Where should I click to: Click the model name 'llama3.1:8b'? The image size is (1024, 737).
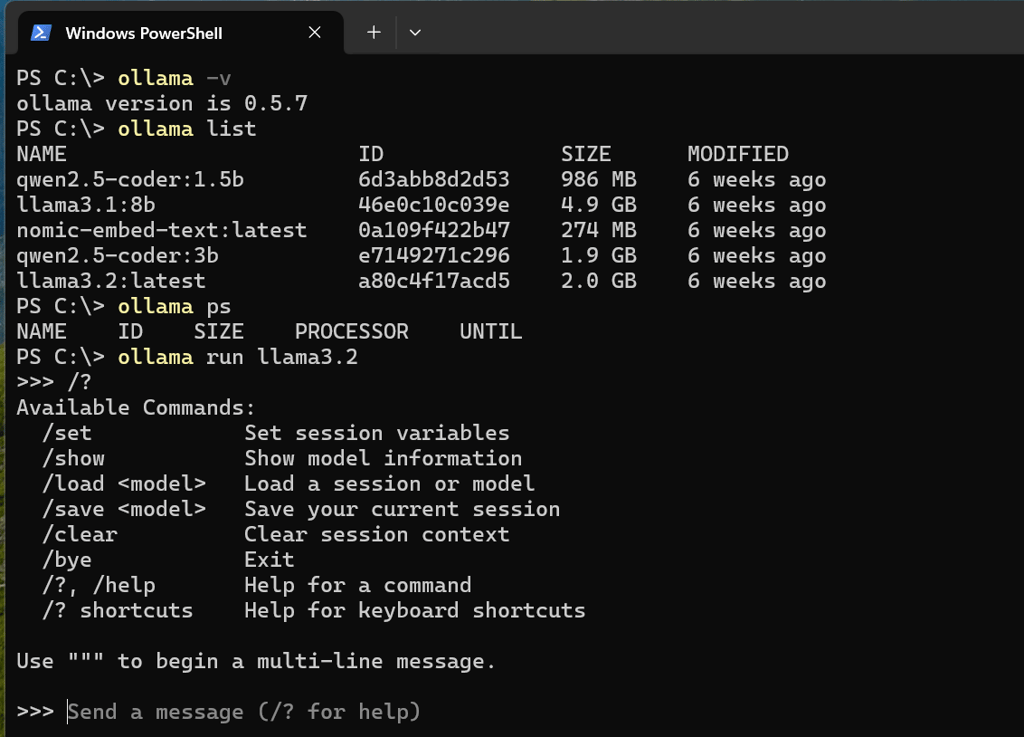[x=86, y=205]
